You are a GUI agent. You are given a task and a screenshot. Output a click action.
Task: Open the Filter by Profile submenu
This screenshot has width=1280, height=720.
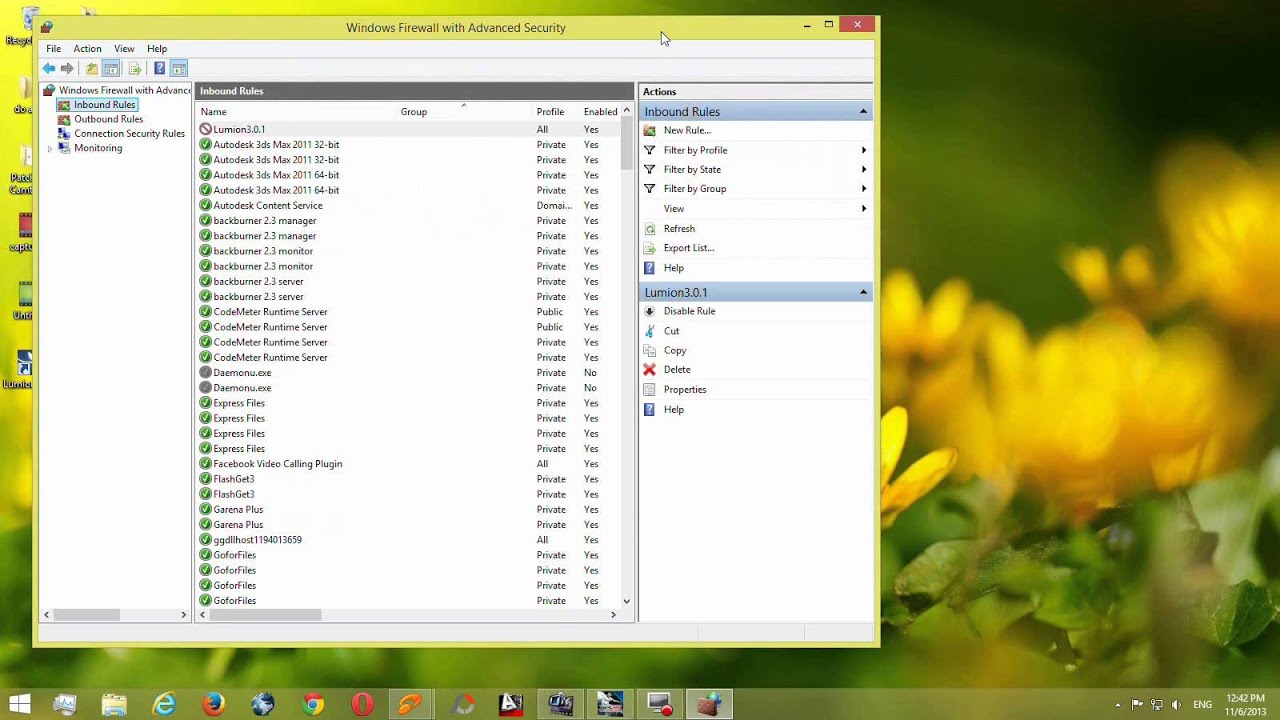pyautogui.click(x=864, y=150)
